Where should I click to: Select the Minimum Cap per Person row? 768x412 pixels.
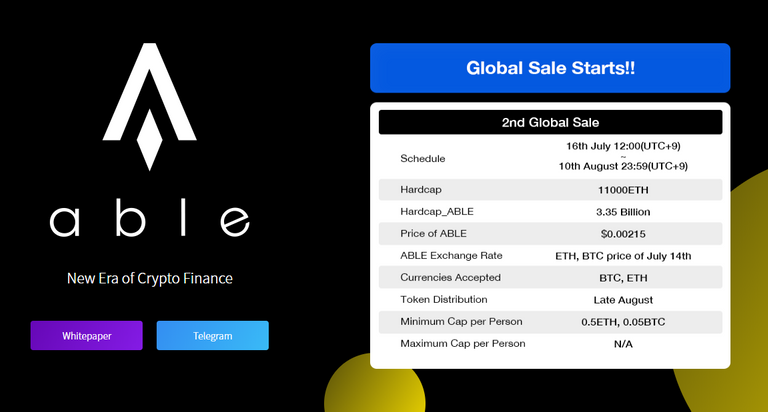550,321
